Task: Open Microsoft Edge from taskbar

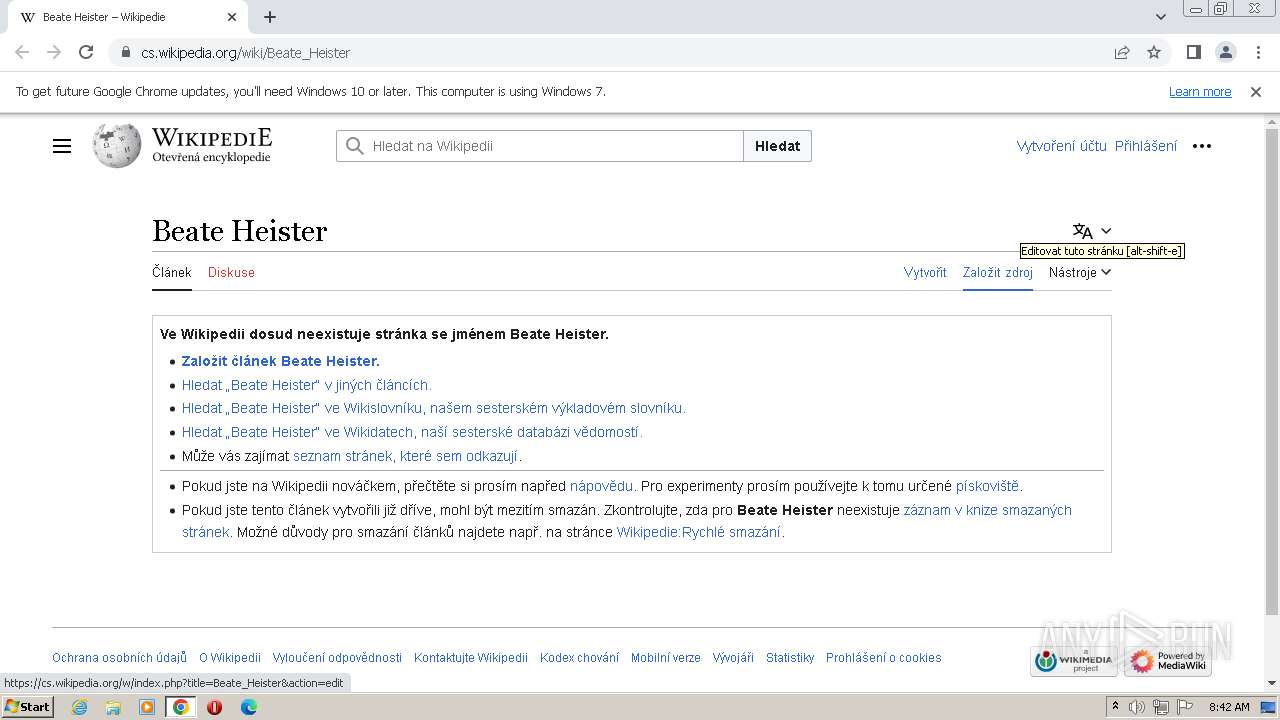Action: pyautogui.click(x=248, y=707)
